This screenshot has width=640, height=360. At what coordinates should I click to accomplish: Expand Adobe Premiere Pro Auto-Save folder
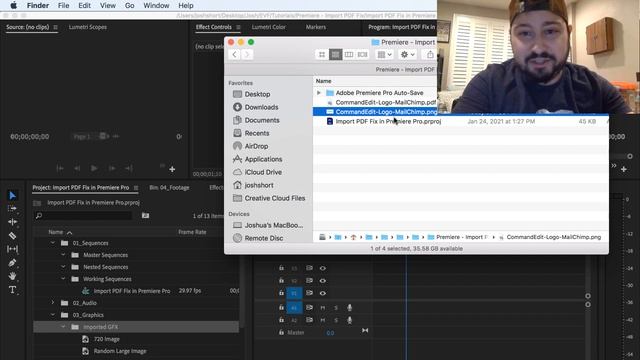(x=319, y=93)
